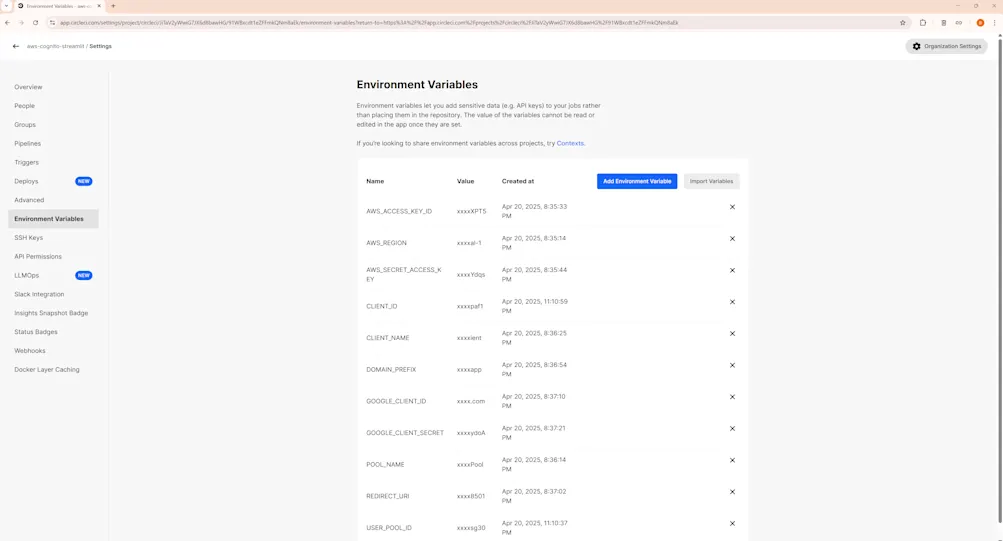
Task: Remove the CLIENT_NAME variable
Action: [x=732, y=334]
